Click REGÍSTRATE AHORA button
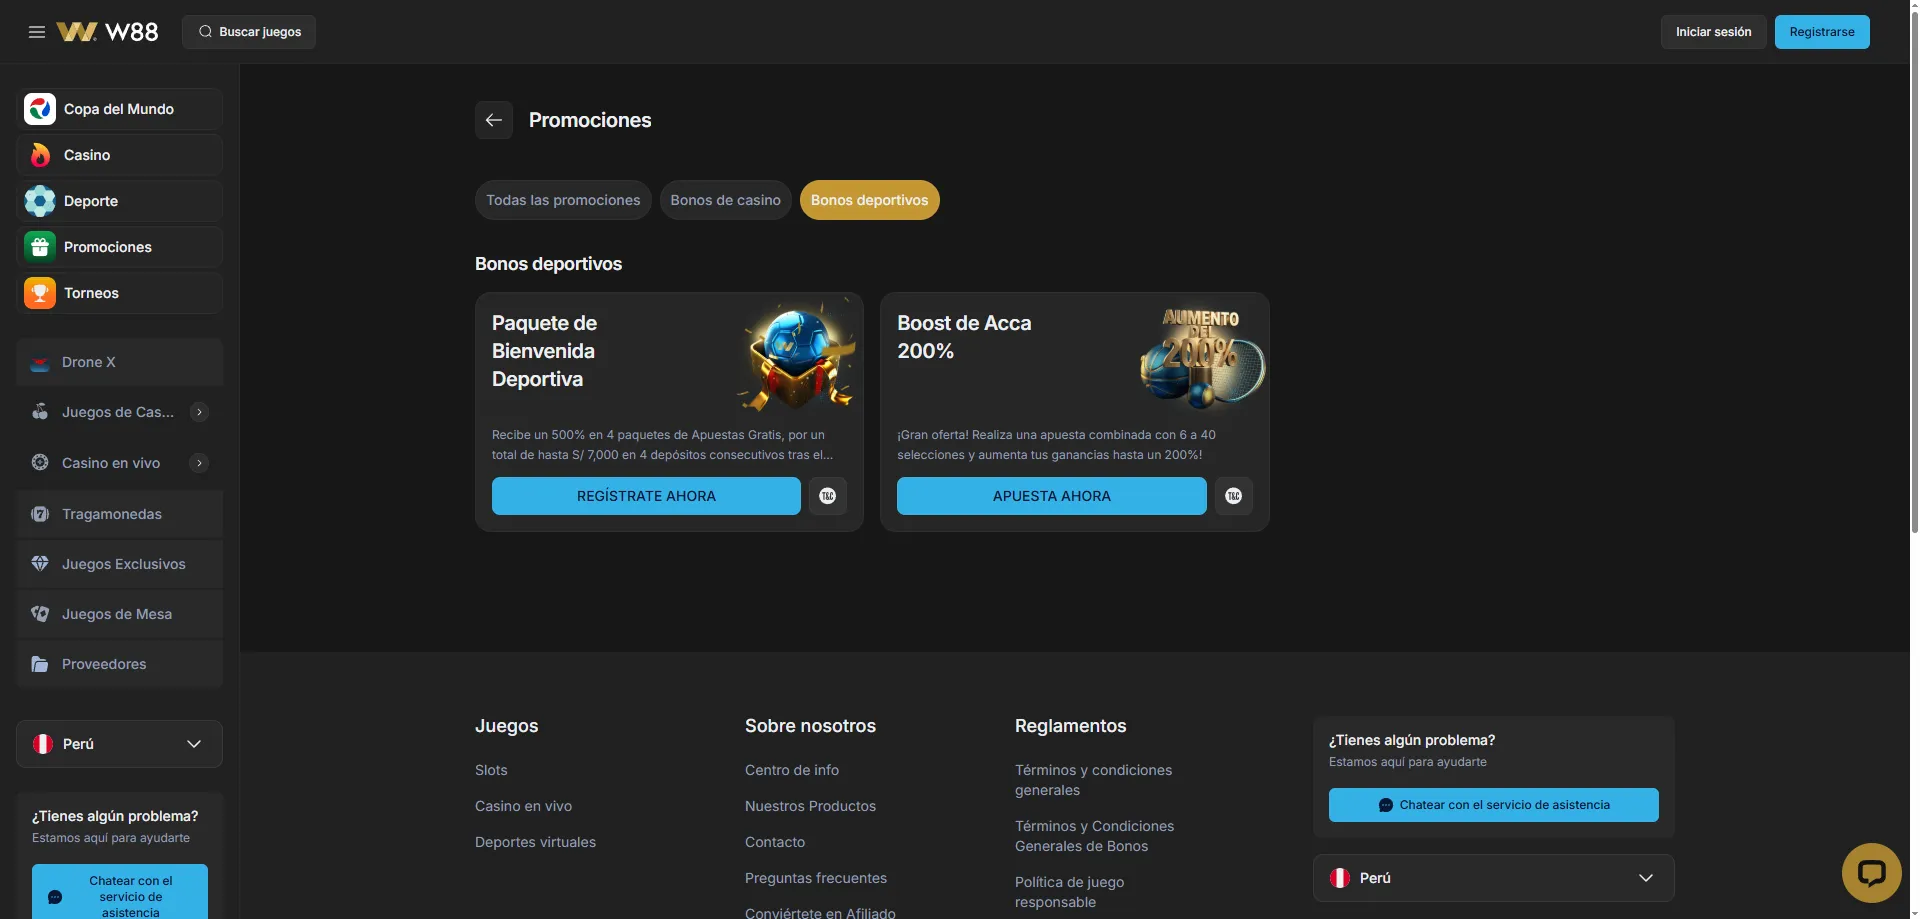The width and height of the screenshot is (1920, 919). (x=646, y=496)
